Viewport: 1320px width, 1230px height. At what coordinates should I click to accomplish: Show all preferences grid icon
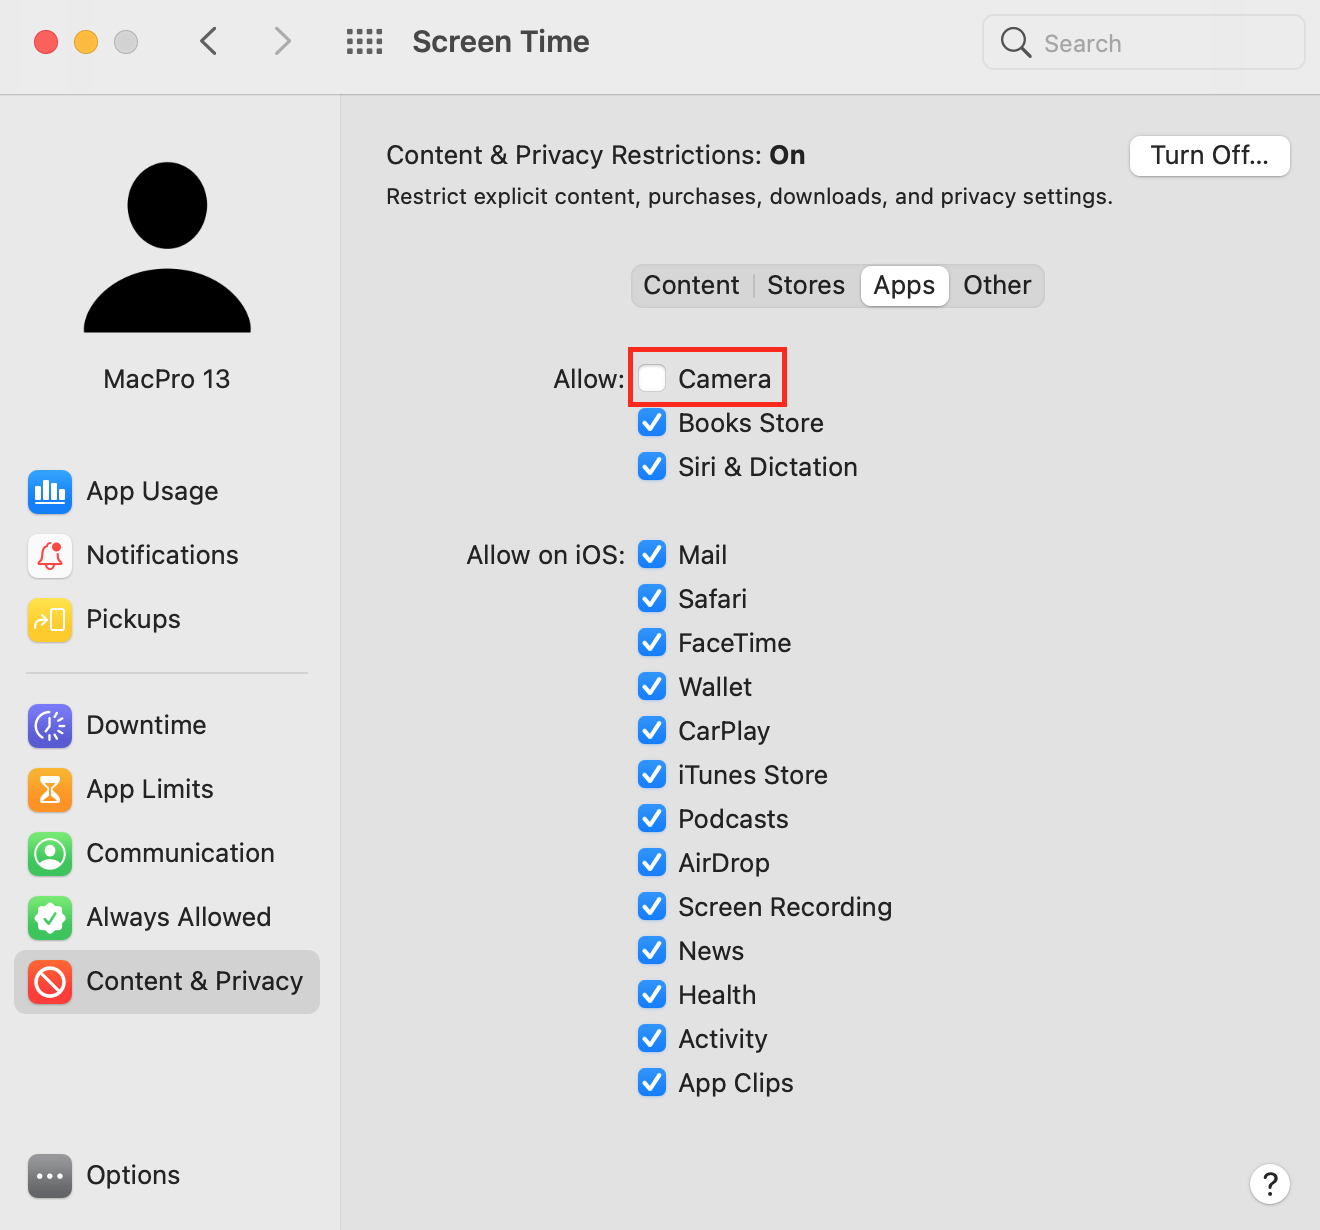pyautogui.click(x=364, y=42)
